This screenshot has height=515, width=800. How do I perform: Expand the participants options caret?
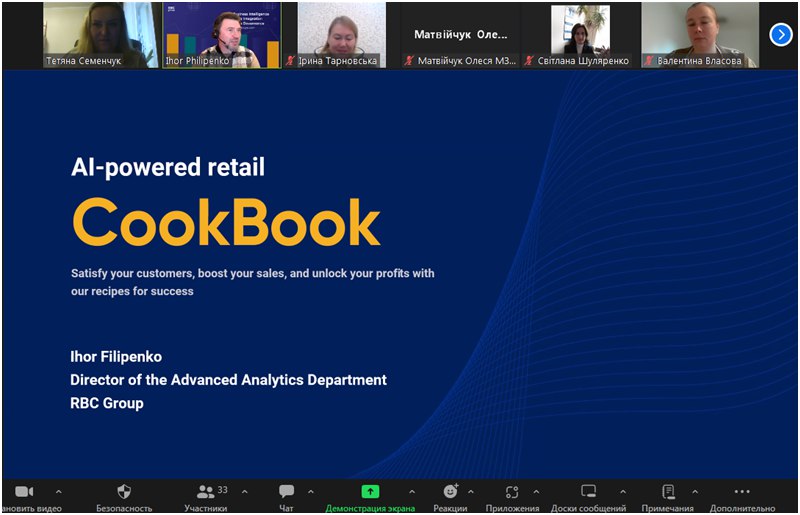click(x=244, y=492)
